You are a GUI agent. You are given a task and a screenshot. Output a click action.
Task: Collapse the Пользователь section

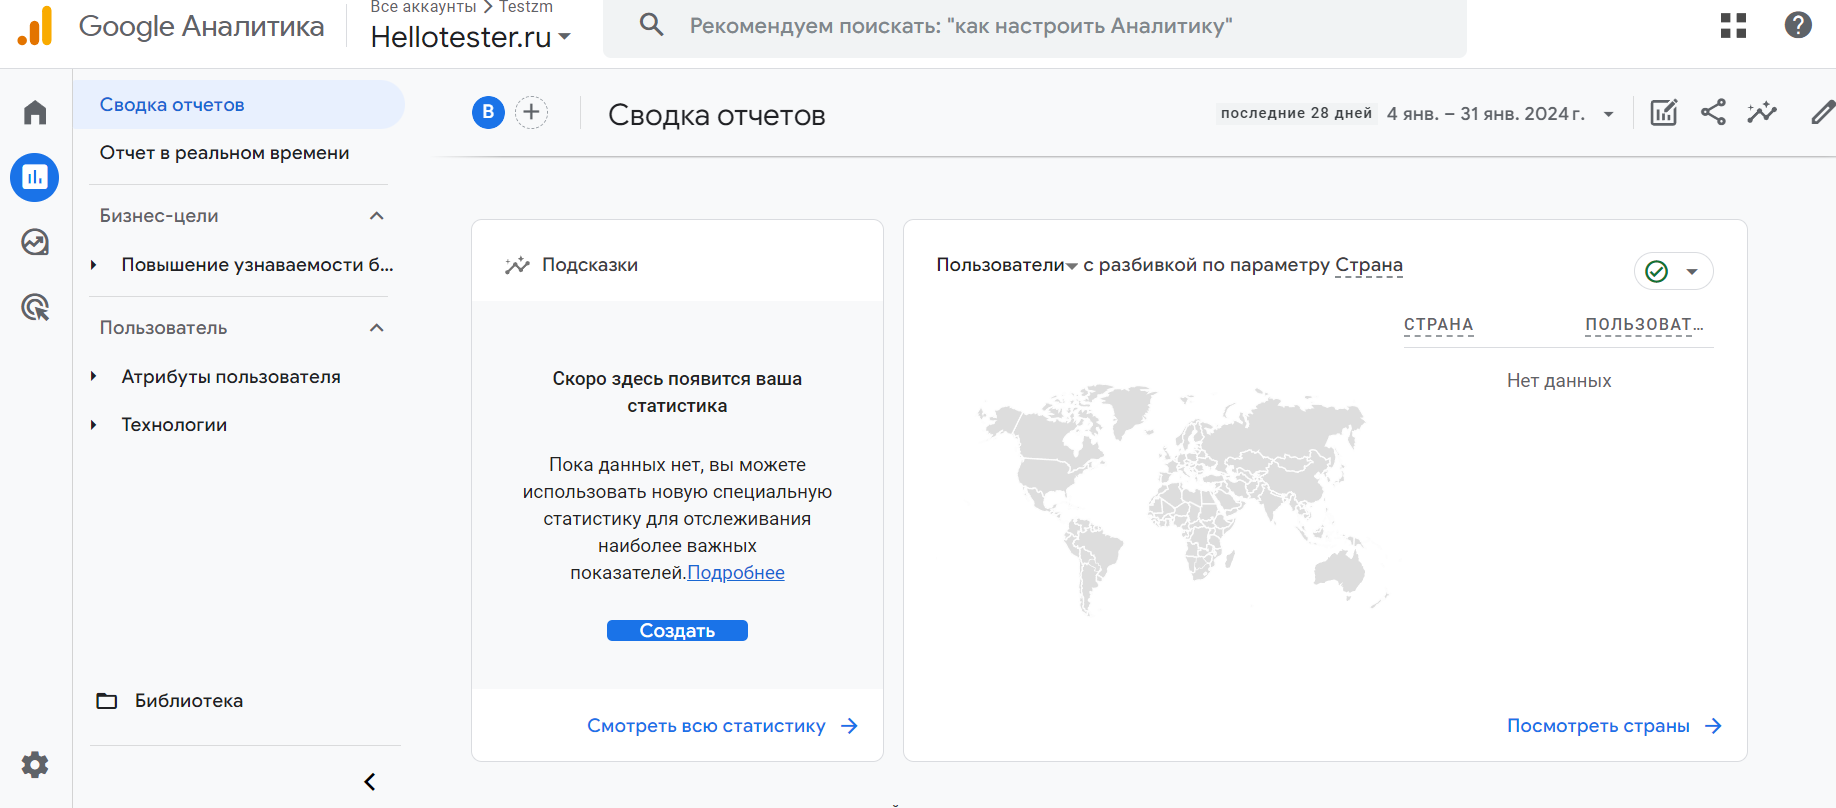point(377,328)
